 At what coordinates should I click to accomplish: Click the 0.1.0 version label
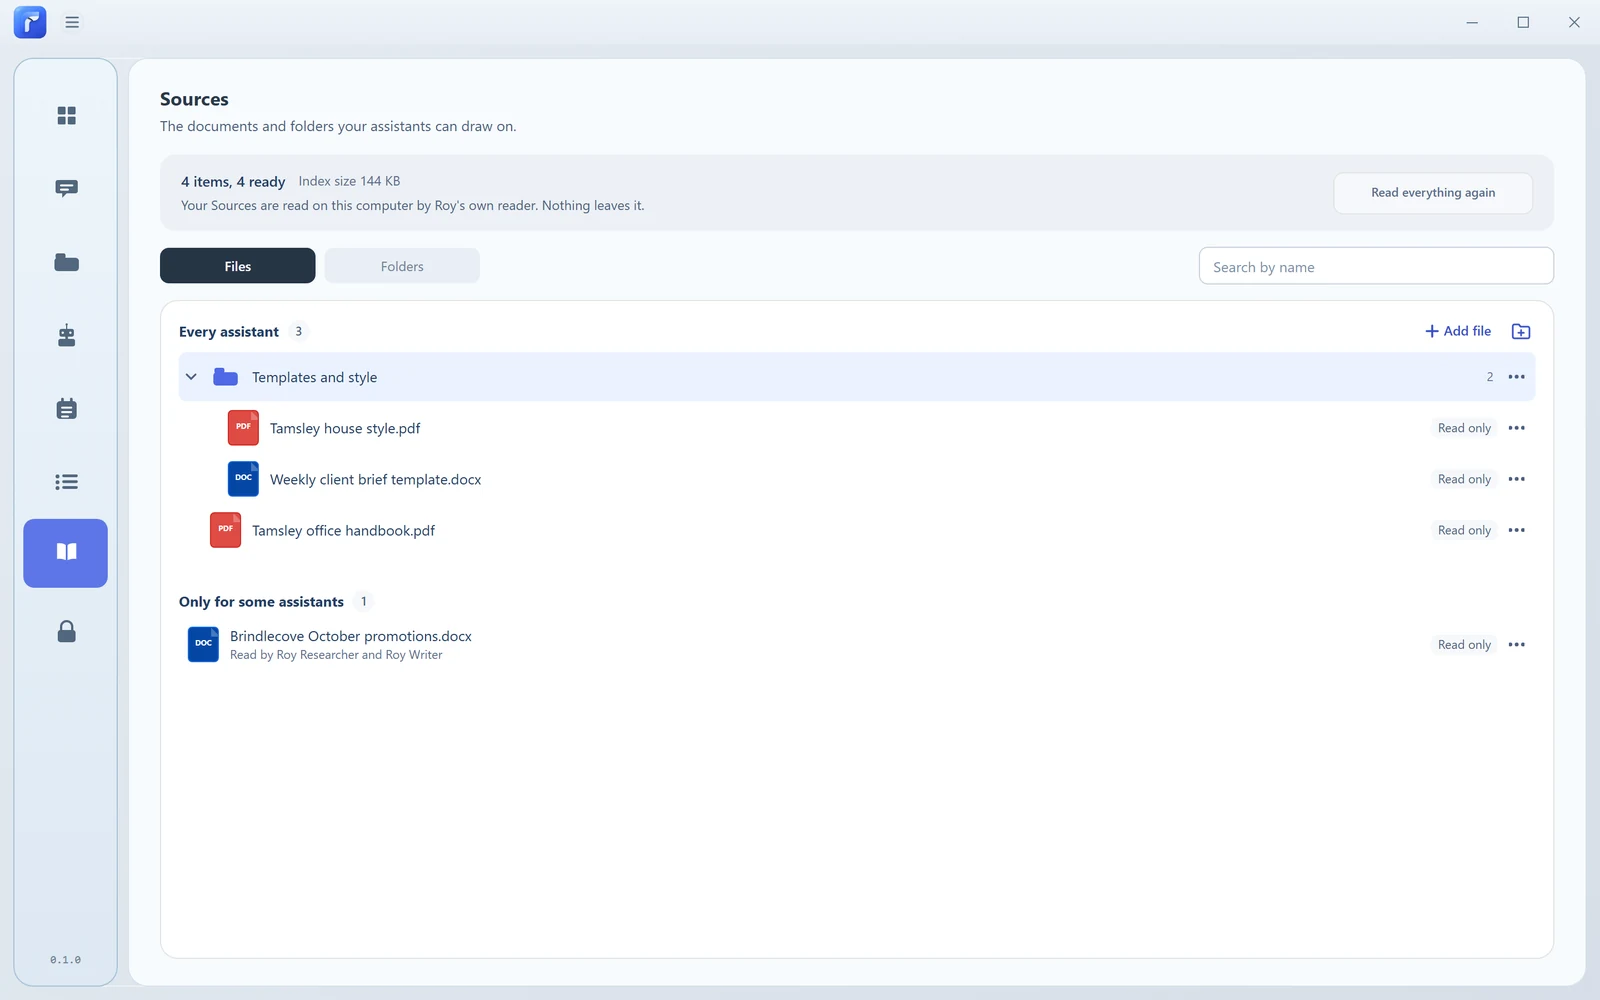click(65, 960)
